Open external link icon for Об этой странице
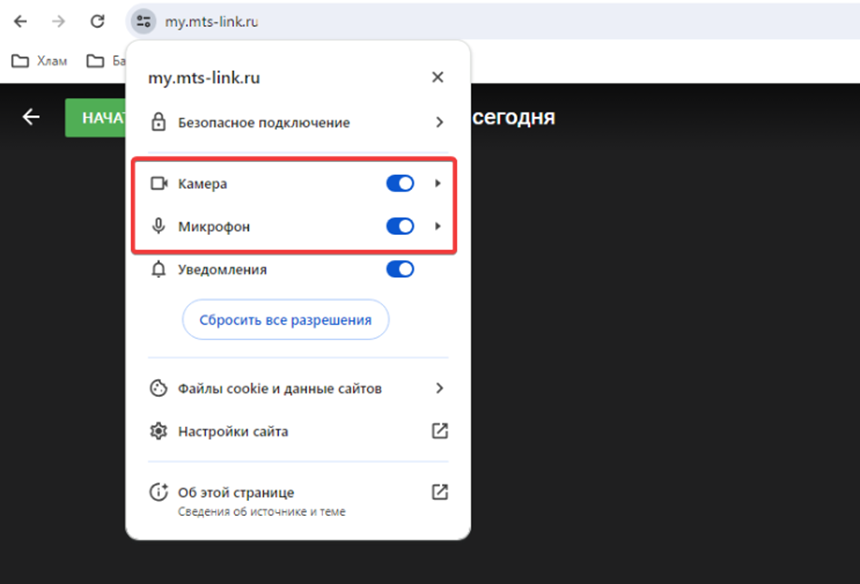The image size is (860, 584). [x=439, y=492]
